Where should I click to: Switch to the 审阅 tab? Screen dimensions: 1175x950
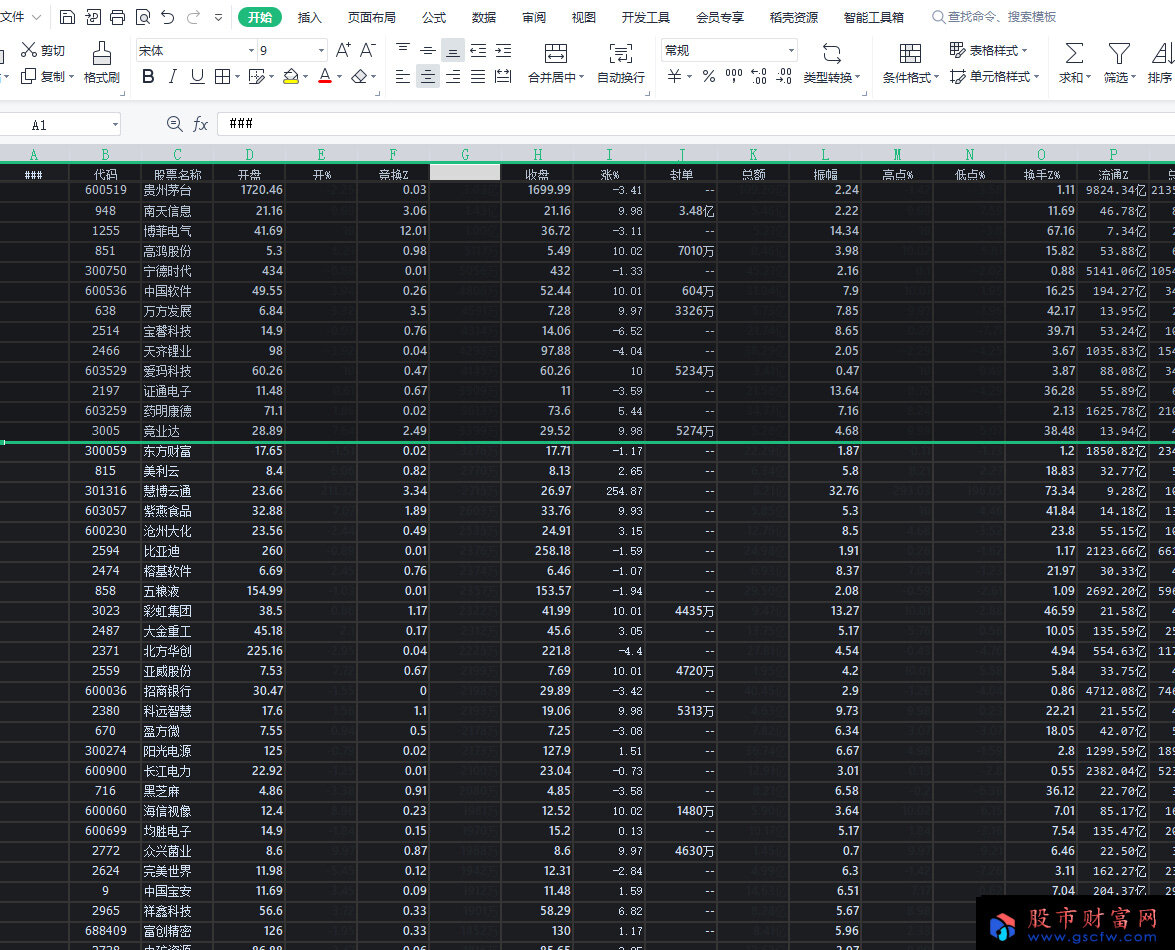tap(534, 16)
